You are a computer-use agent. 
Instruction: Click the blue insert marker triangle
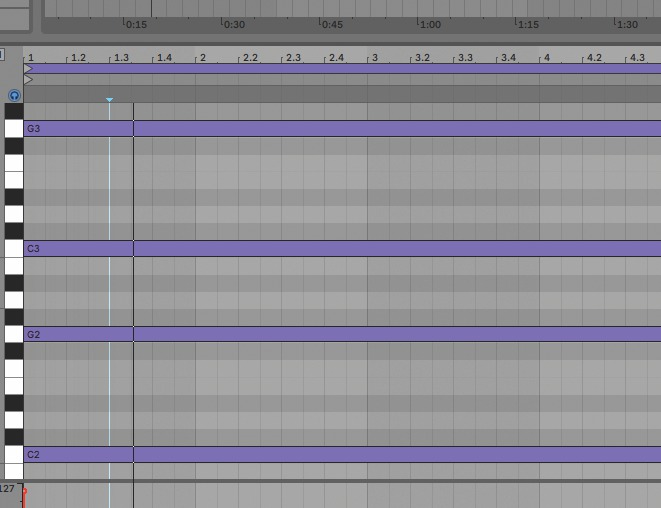point(109,100)
